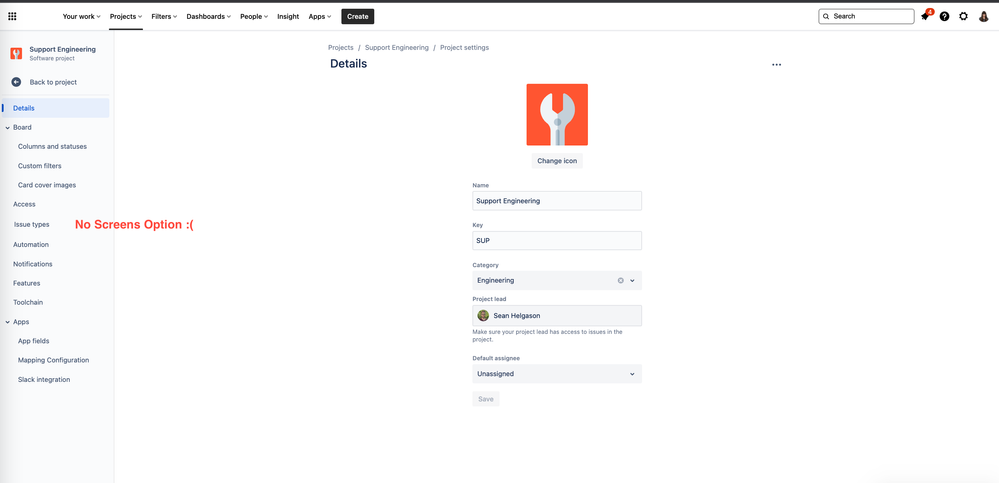Click the Create button

point(357,17)
